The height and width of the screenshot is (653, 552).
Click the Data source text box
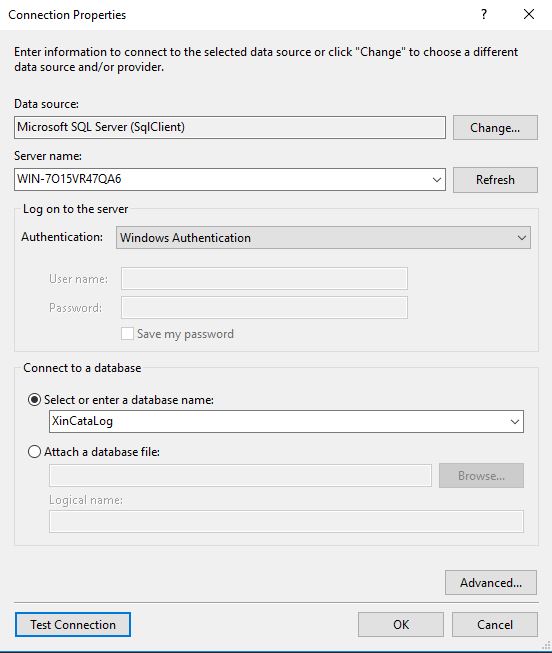[x=230, y=127]
